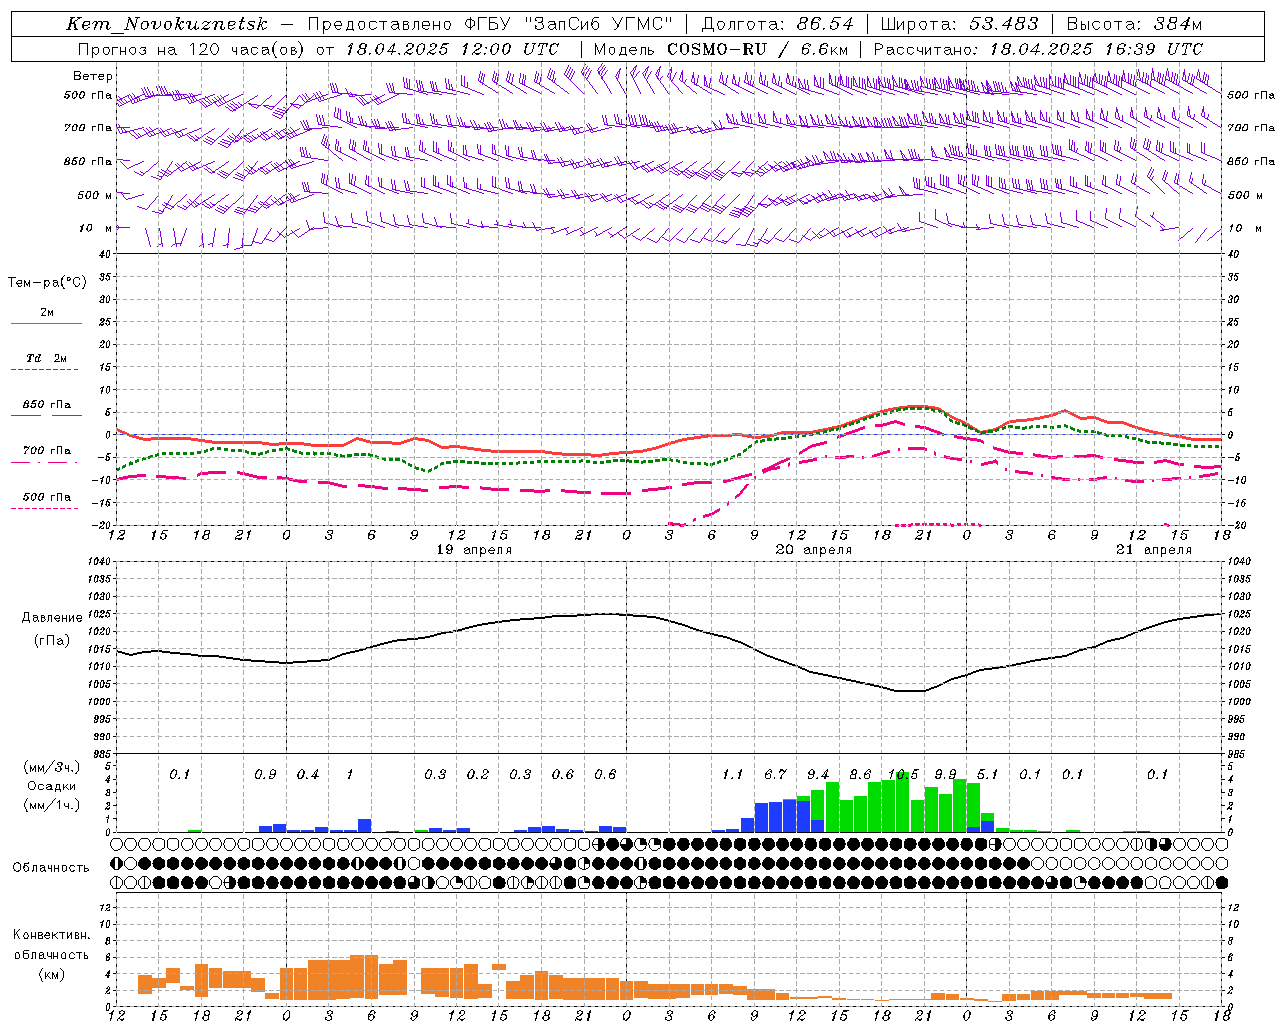Click the forecast start time 18.04.2025 12:00 UTC
The height and width of the screenshot is (1024, 1280).
[452, 49]
